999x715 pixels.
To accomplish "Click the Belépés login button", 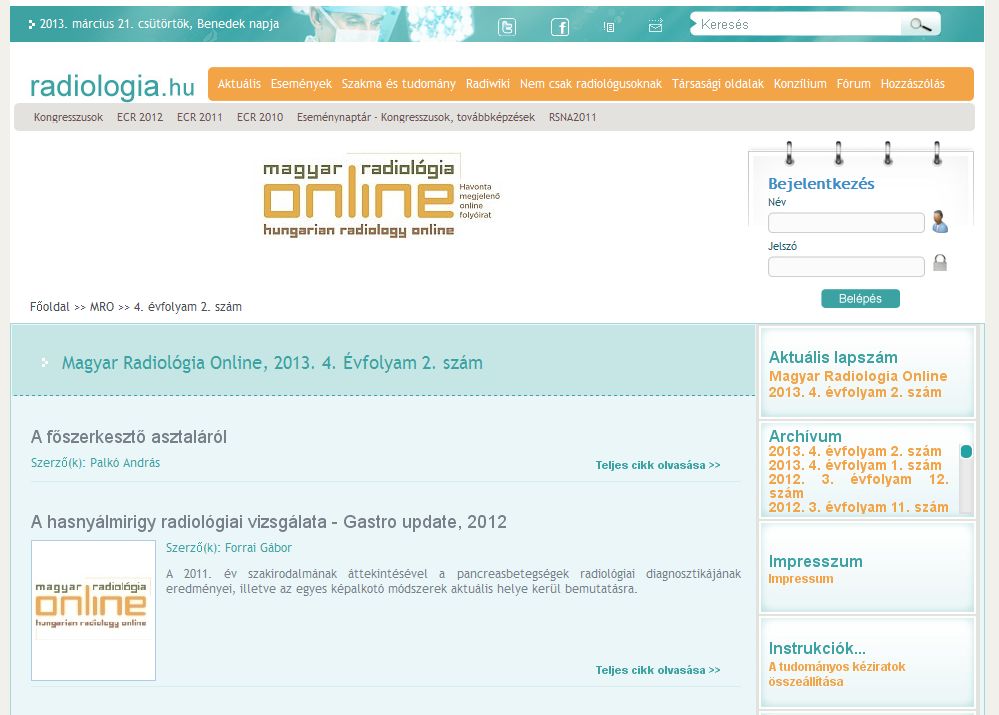I will click(x=860, y=298).
